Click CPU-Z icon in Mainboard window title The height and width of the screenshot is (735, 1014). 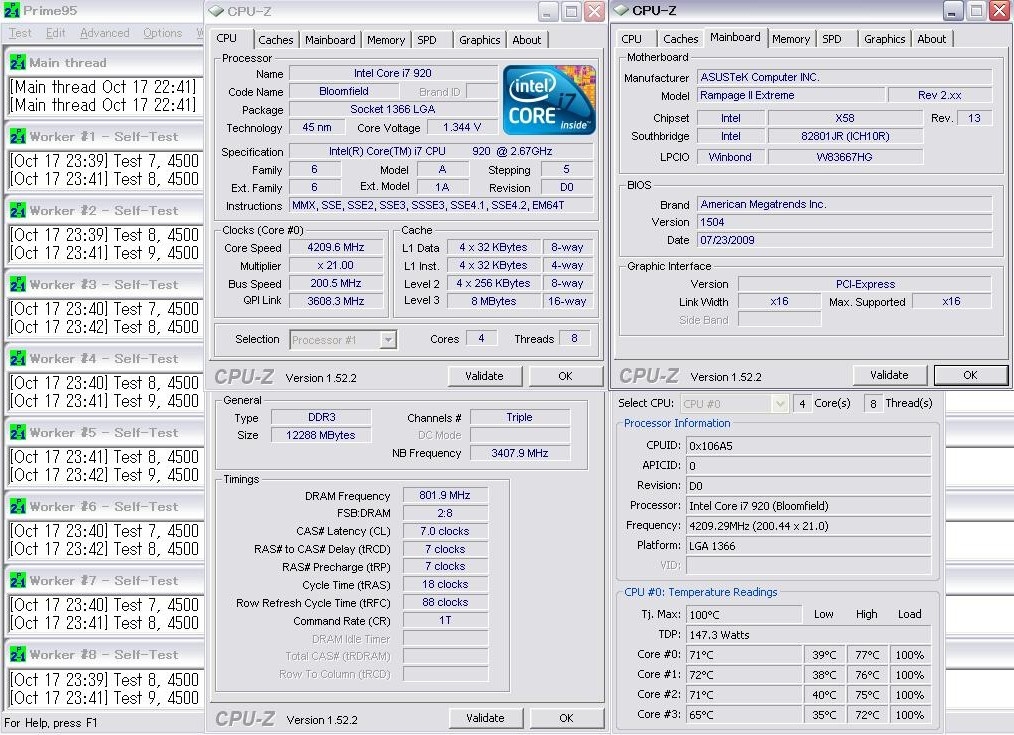pyautogui.click(x=621, y=11)
